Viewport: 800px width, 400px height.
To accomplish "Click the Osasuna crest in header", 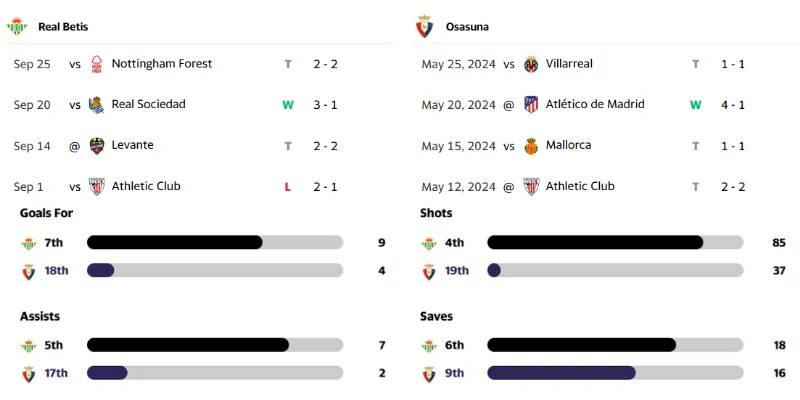I will tap(424, 26).
